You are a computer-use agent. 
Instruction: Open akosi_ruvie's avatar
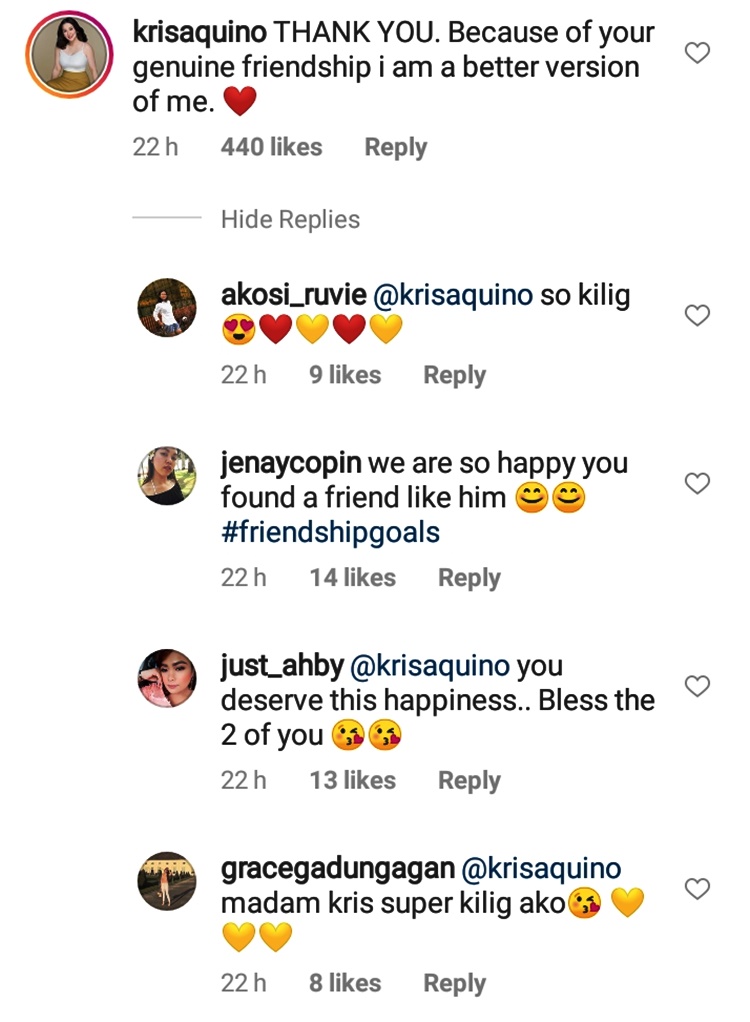(166, 308)
